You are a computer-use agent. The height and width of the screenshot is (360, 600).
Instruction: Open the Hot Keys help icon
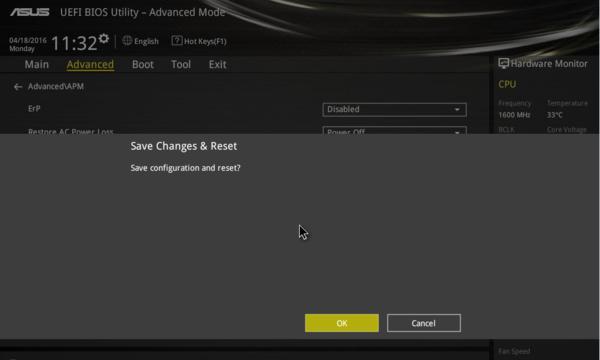click(177, 41)
